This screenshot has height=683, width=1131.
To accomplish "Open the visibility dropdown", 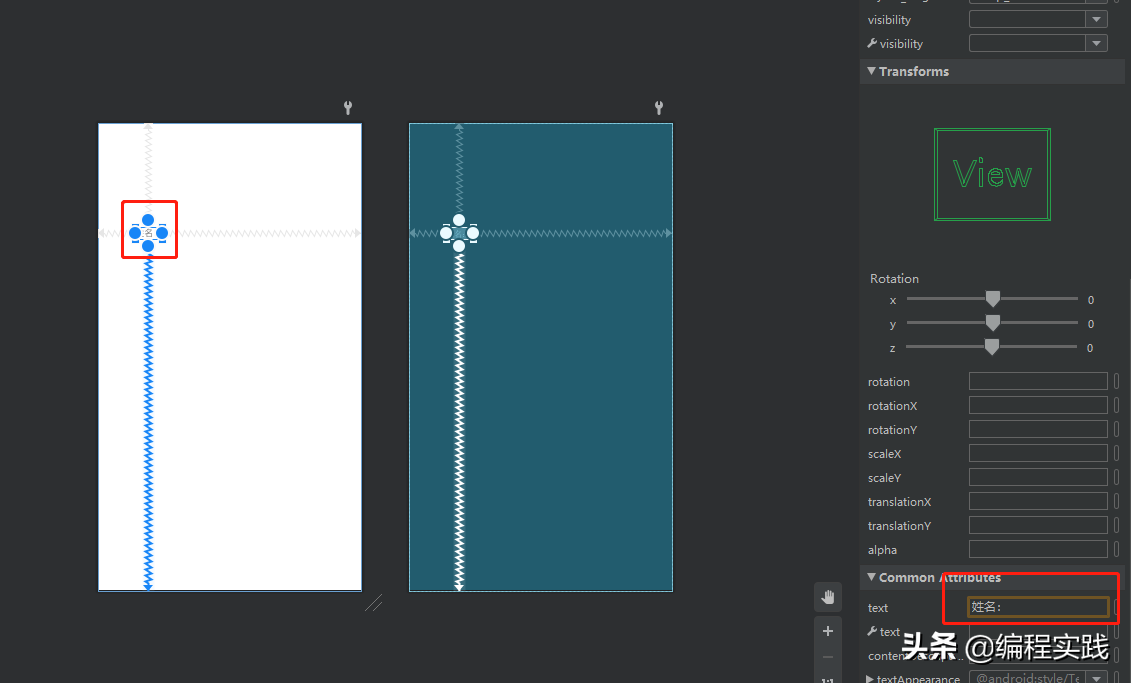I will point(1096,19).
